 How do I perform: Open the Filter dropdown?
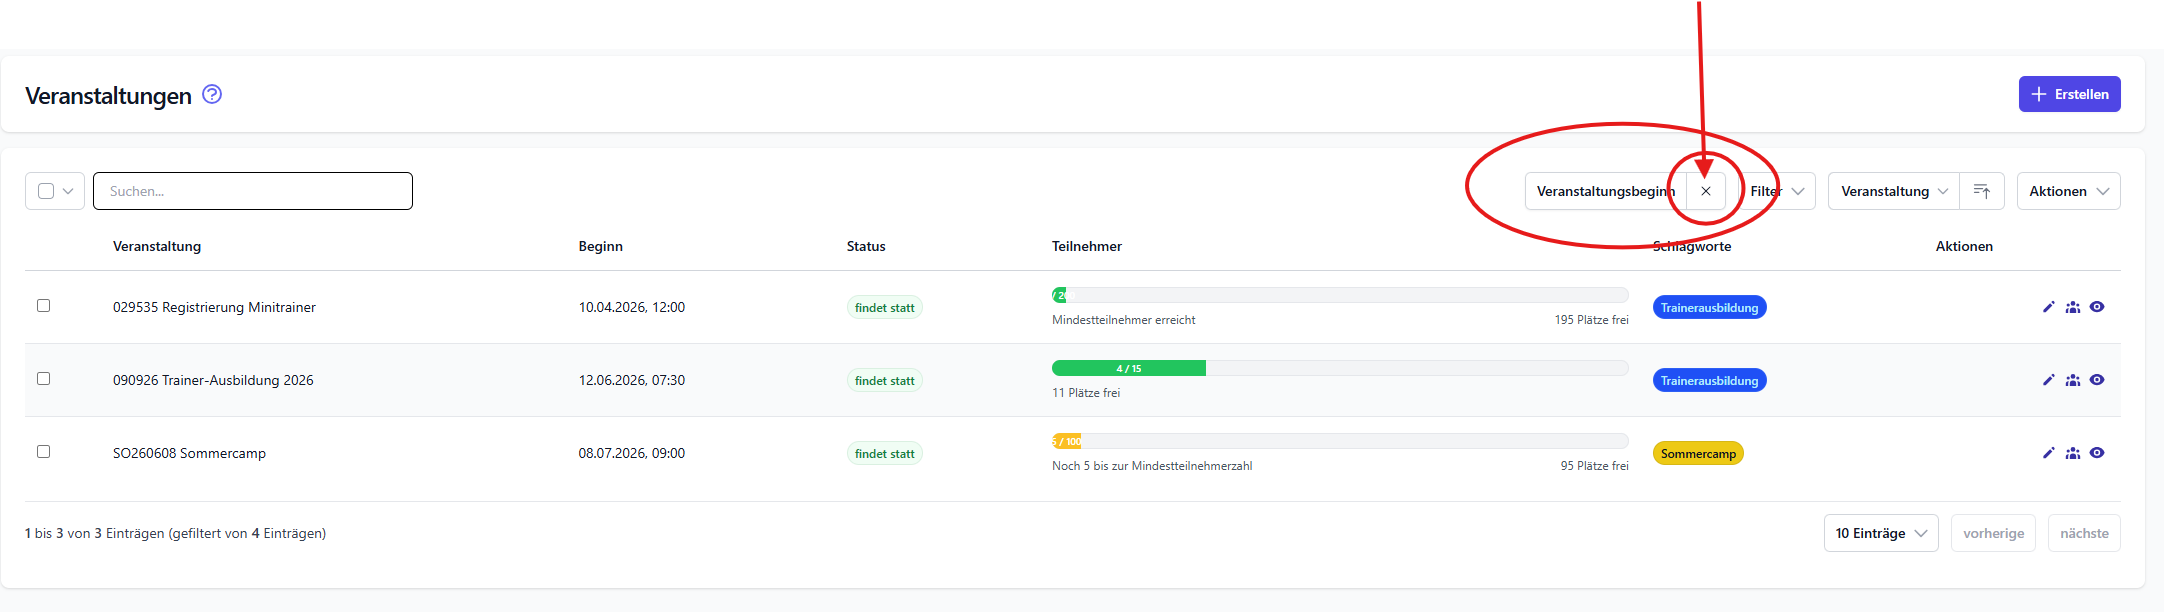[x=1779, y=191]
